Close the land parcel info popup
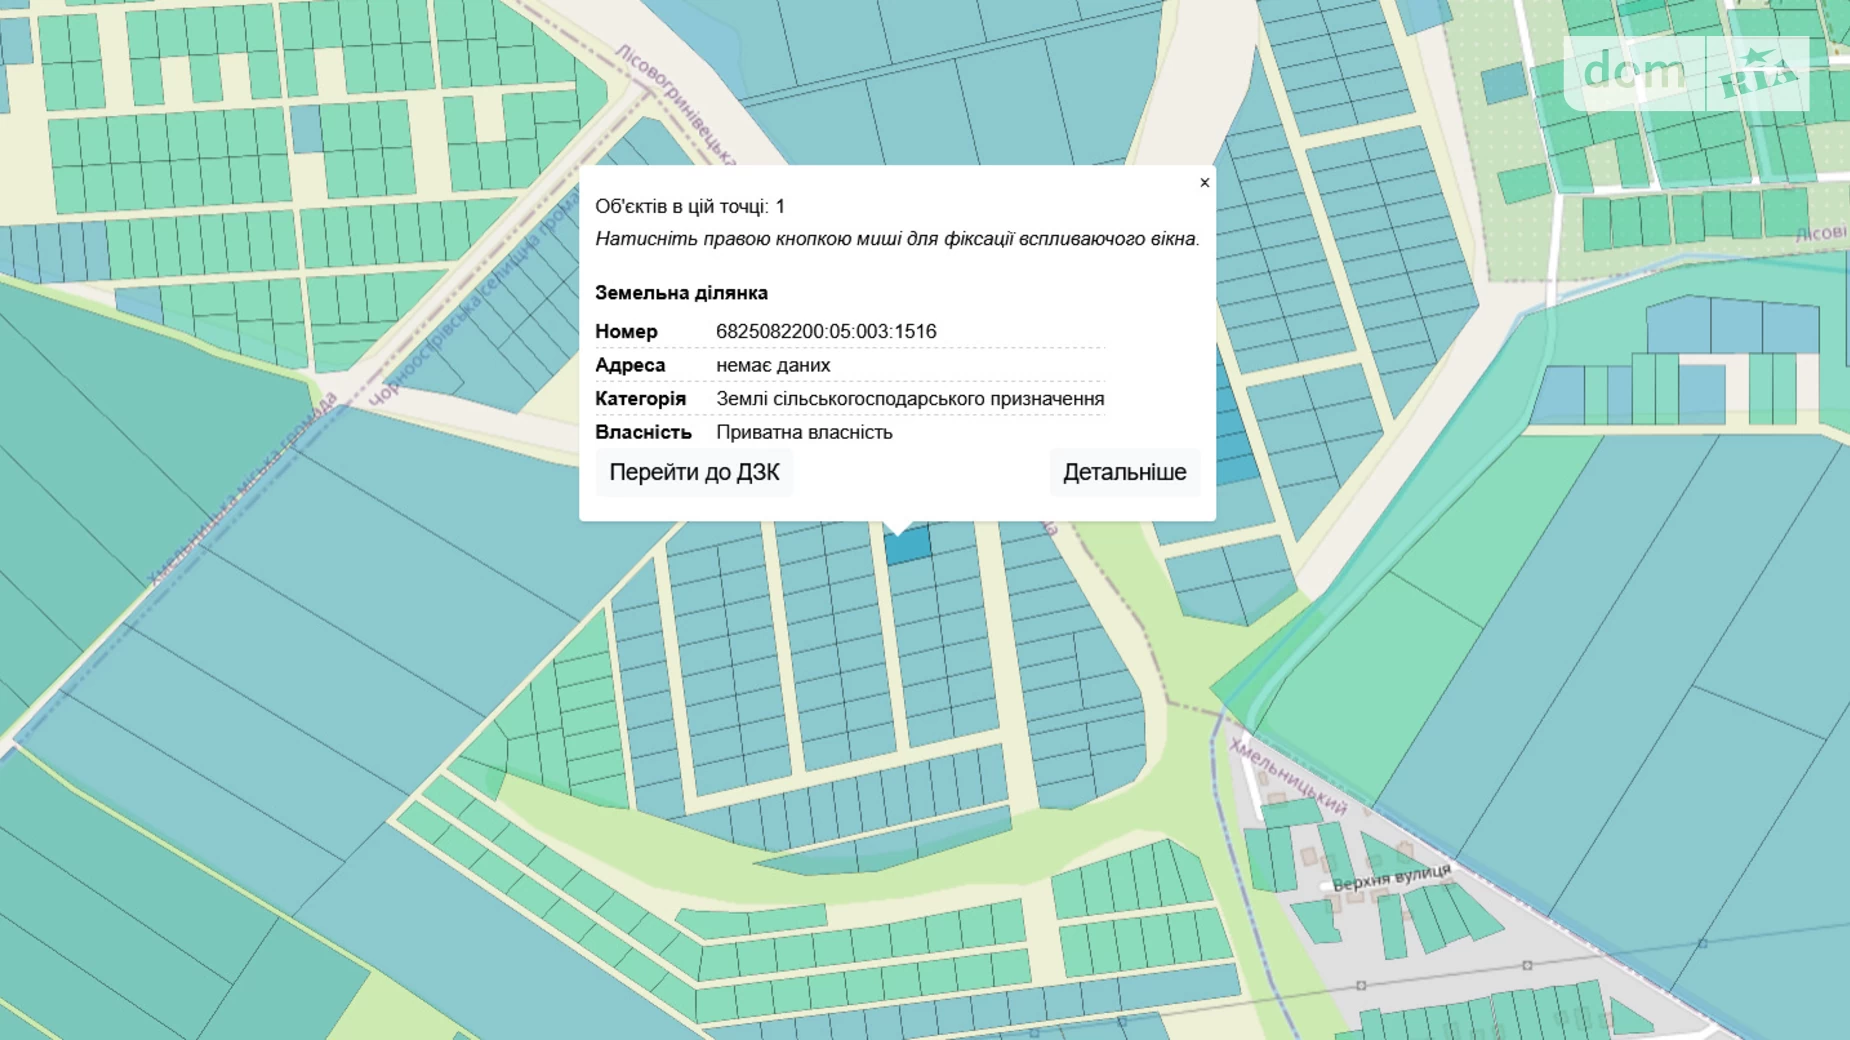The height and width of the screenshot is (1040, 1850). click(x=1204, y=183)
